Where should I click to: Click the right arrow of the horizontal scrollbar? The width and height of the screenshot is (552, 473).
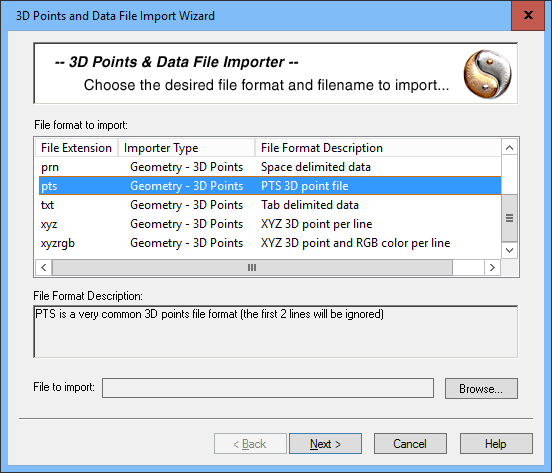click(492, 267)
